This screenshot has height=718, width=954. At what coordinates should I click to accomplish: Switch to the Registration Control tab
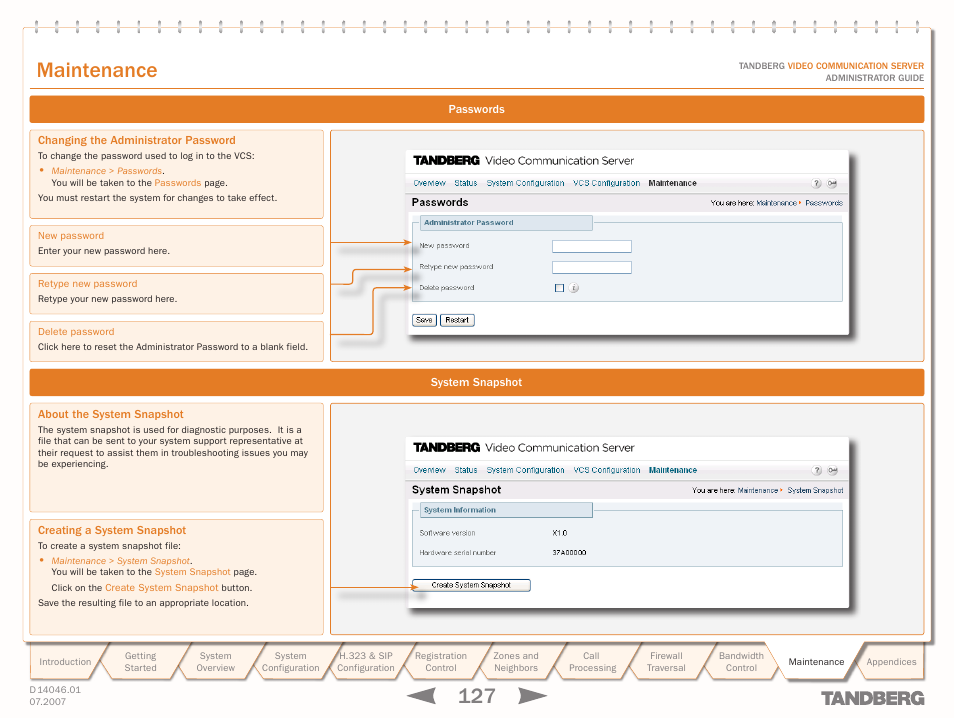coord(440,662)
